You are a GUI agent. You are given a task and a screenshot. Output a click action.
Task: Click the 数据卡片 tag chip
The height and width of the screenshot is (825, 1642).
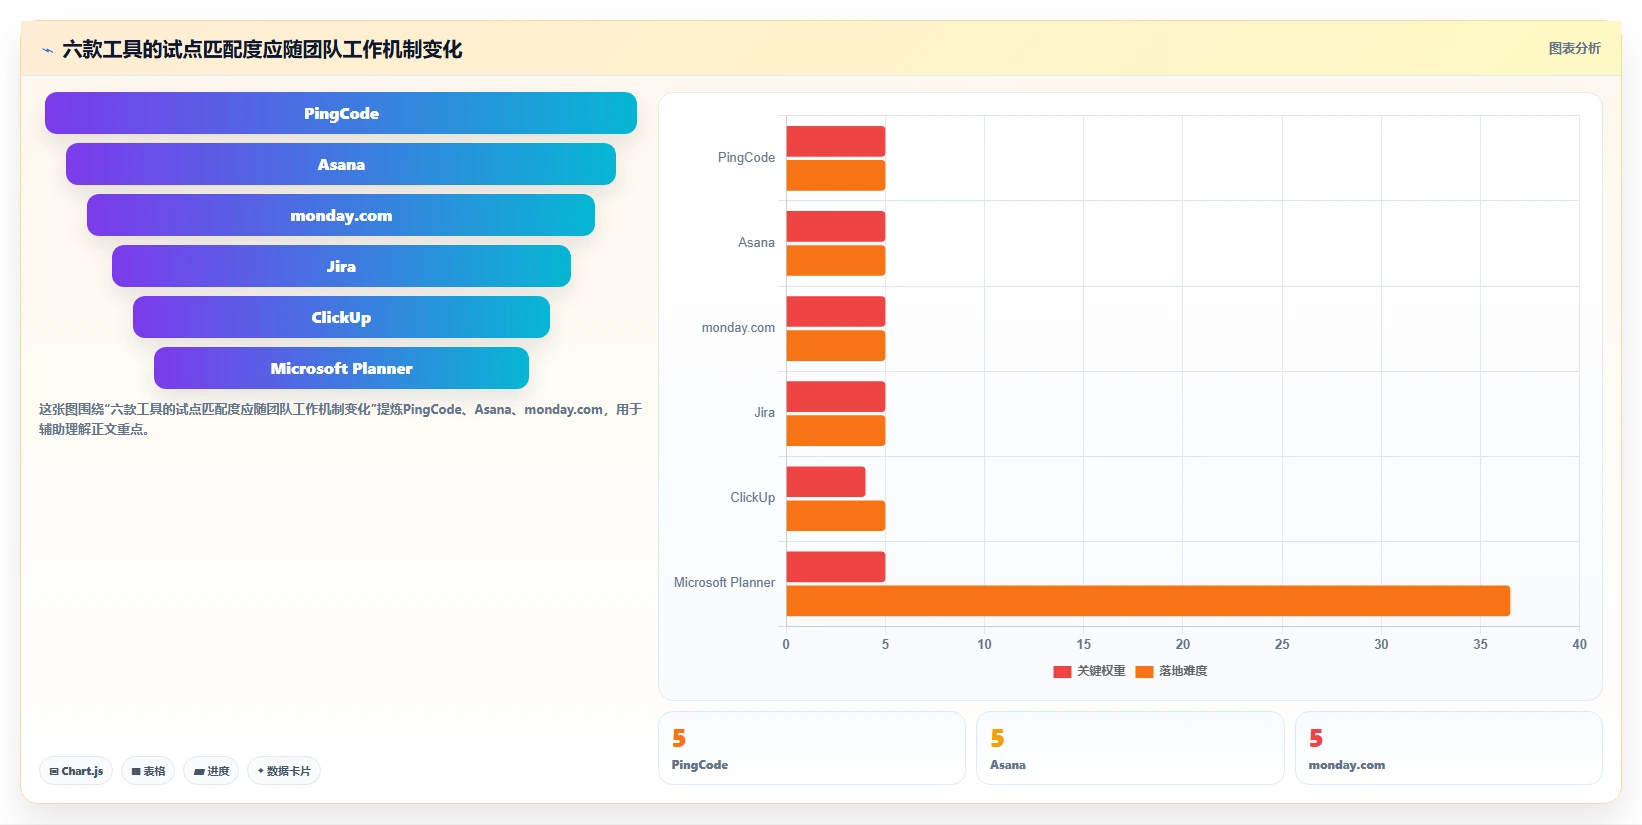tap(284, 771)
